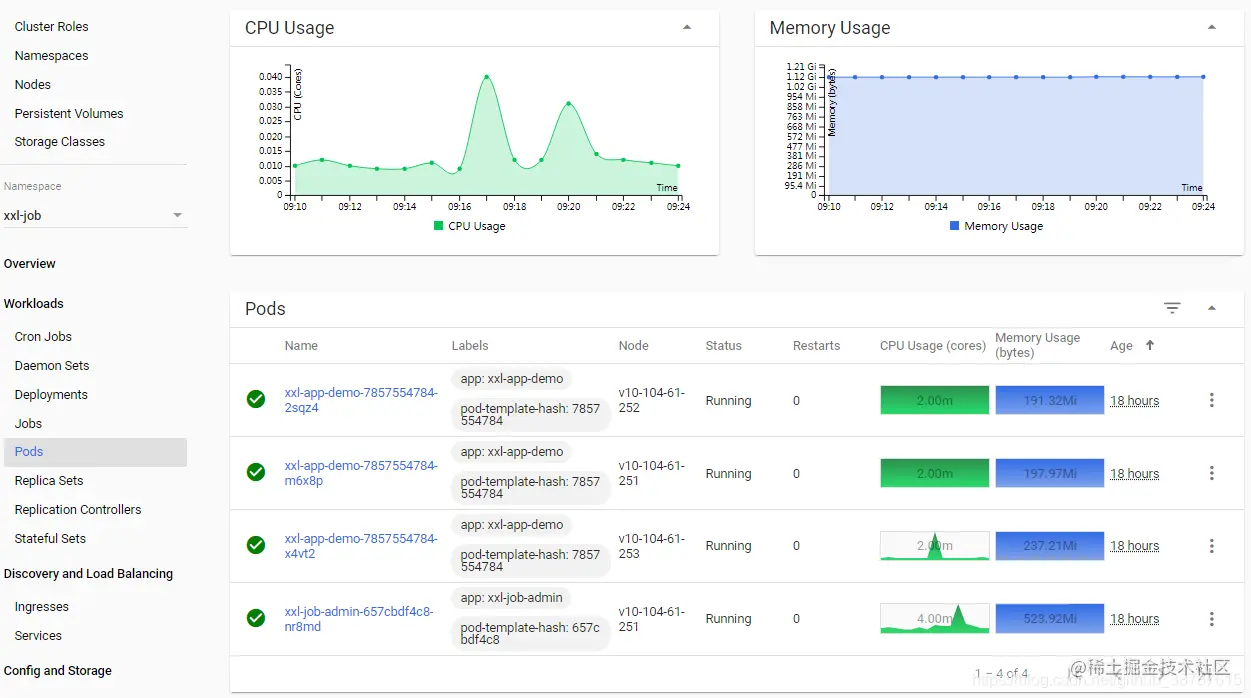
Task: Click green status check of 2sqz4 pod
Action: coord(256,399)
